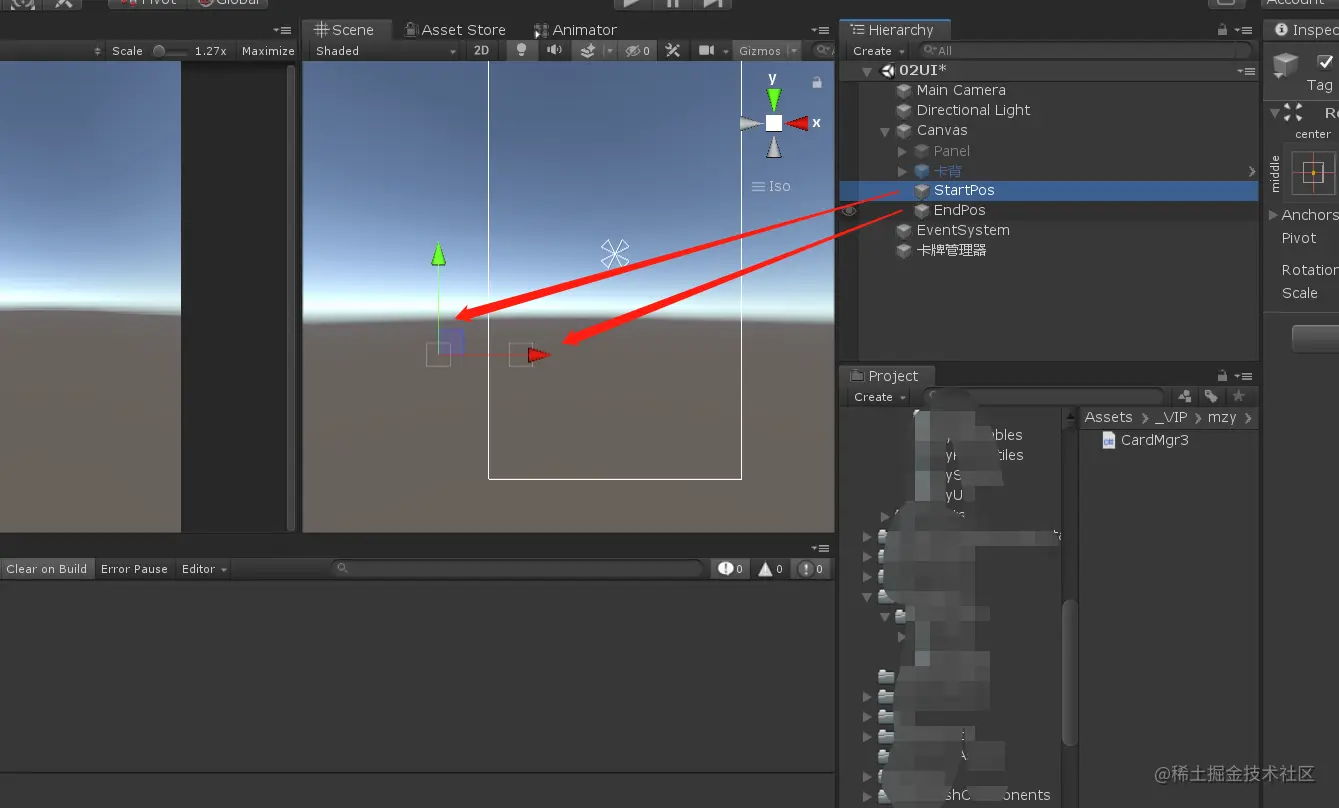Viewport: 1339px width, 808px height.
Task: Click the favorites star icon in Project
Action: click(1238, 397)
